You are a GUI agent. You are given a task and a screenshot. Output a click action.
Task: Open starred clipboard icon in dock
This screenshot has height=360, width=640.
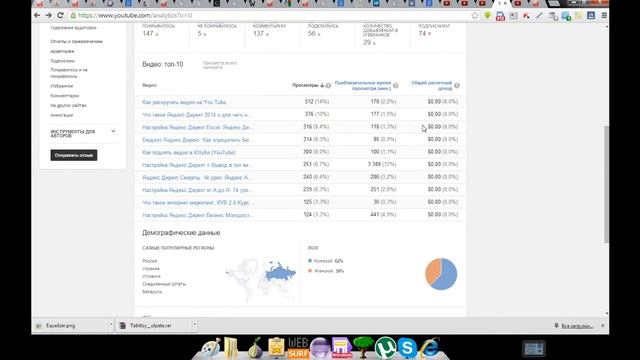(276, 348)
